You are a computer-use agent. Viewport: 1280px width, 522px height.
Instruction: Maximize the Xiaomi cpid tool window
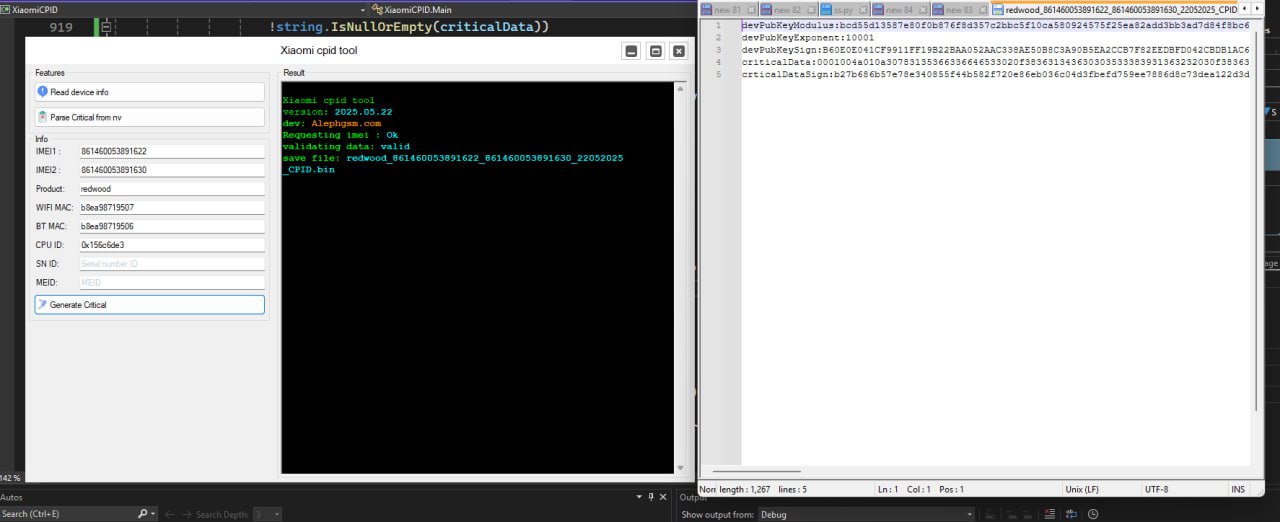[x=655, y=51]
